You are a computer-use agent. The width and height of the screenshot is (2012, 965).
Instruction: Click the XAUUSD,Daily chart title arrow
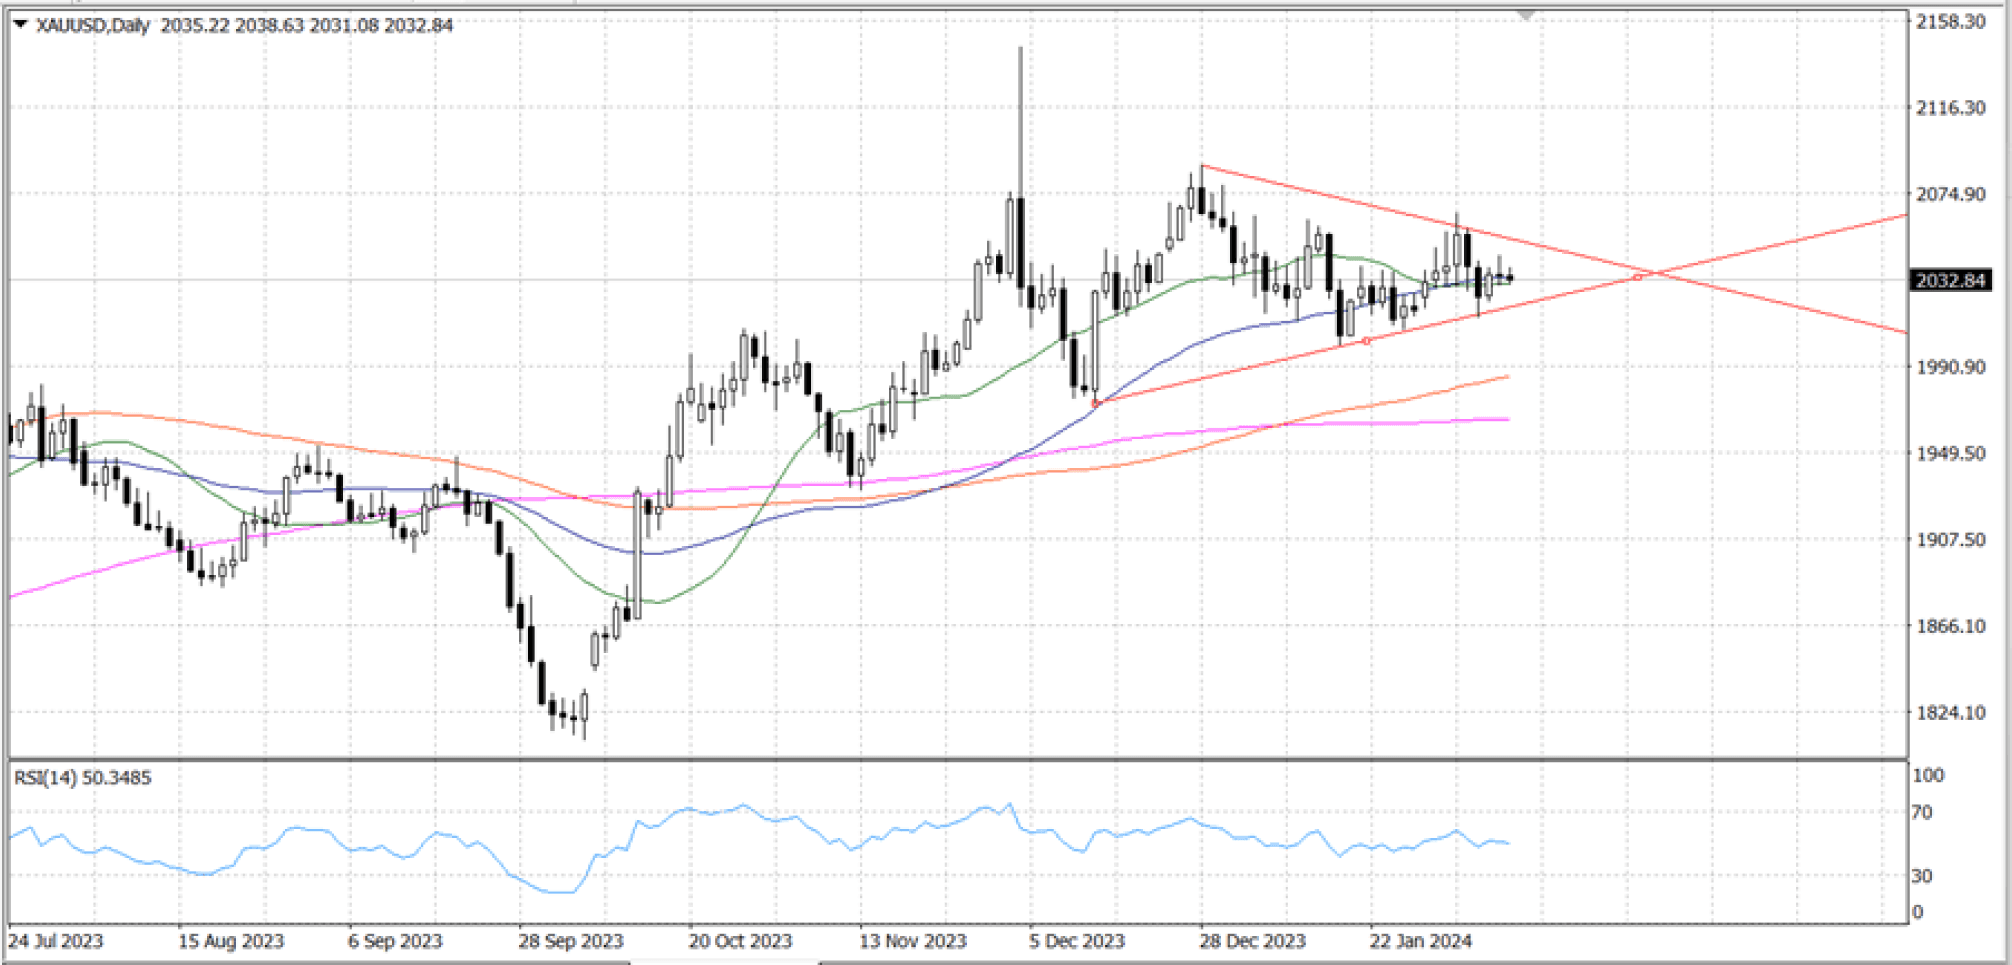coord(19,24)
